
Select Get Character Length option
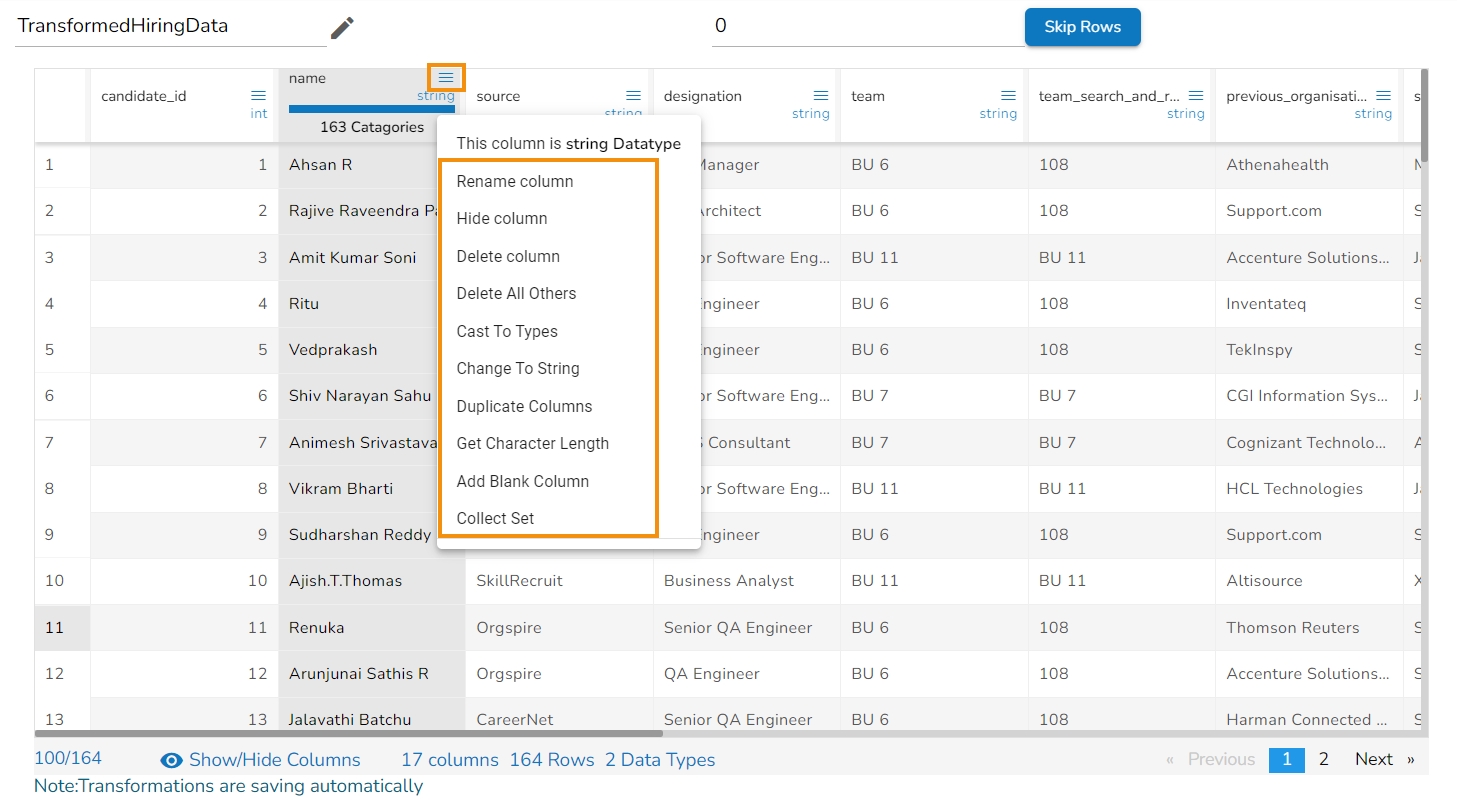pos(532,444)
